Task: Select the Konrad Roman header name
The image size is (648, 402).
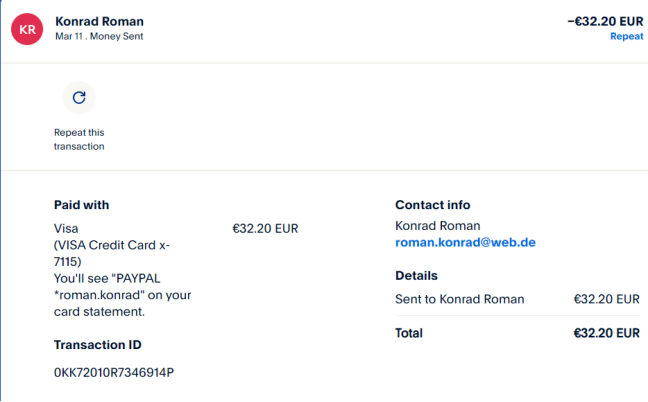Action: (100, 21)
